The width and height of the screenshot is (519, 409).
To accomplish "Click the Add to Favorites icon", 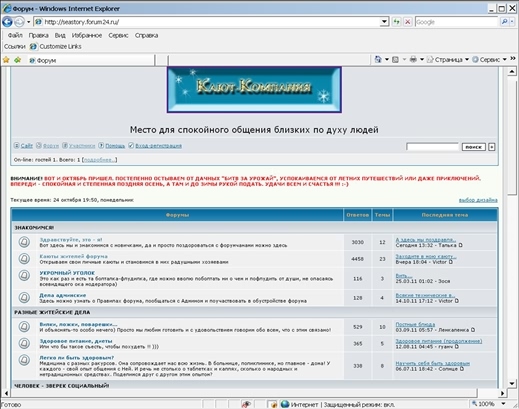I will (x=18, y=60).
